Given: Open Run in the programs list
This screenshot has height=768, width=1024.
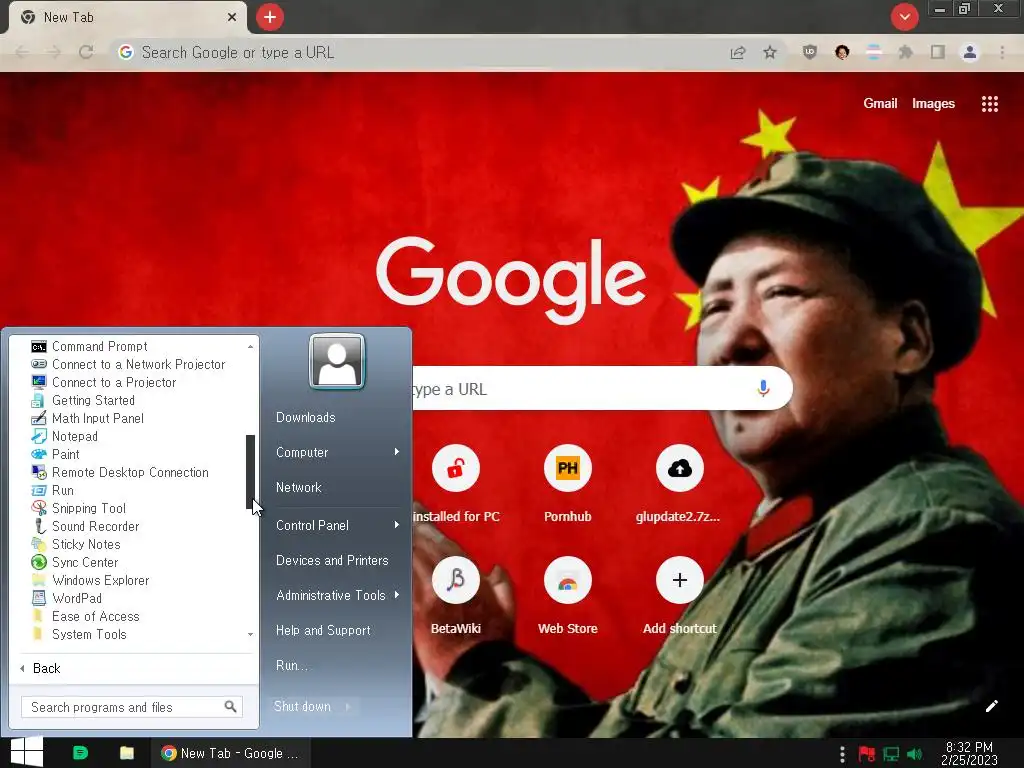Looking at the screenshot, I should (52, 490).
